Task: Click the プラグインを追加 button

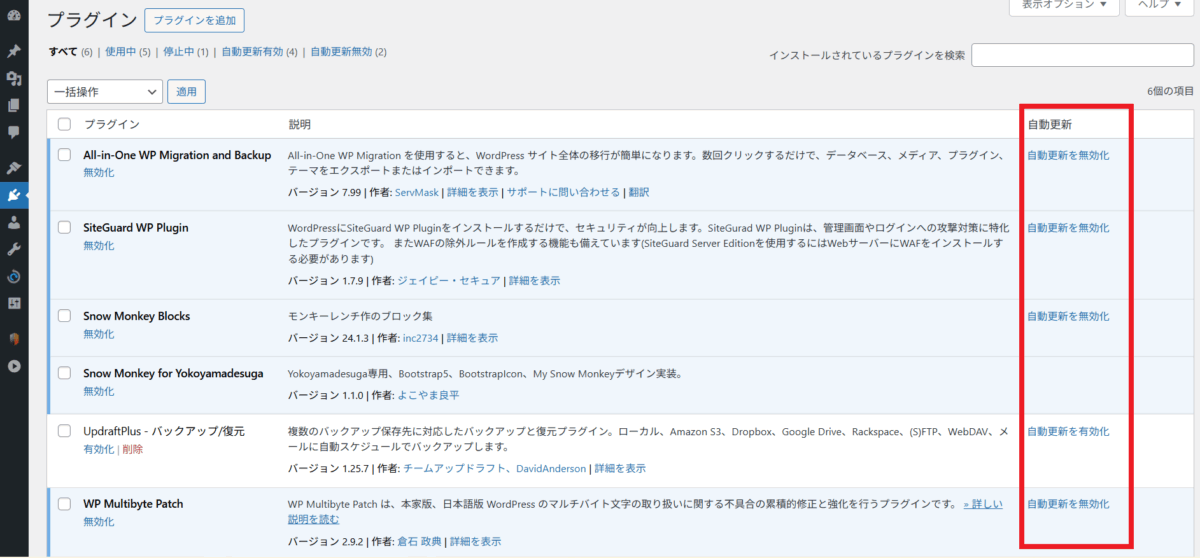Action: click(x=194, y=20)
